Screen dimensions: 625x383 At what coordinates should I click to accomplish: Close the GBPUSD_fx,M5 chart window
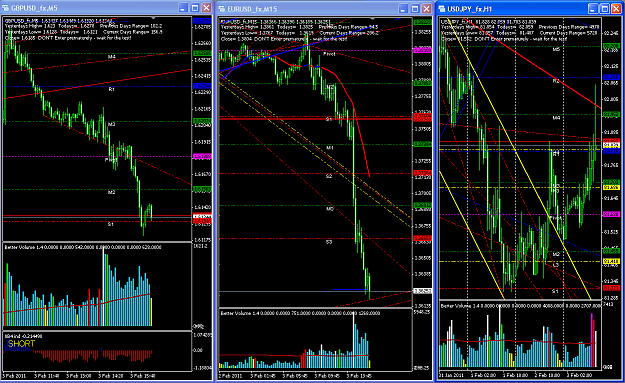point(206,8)
